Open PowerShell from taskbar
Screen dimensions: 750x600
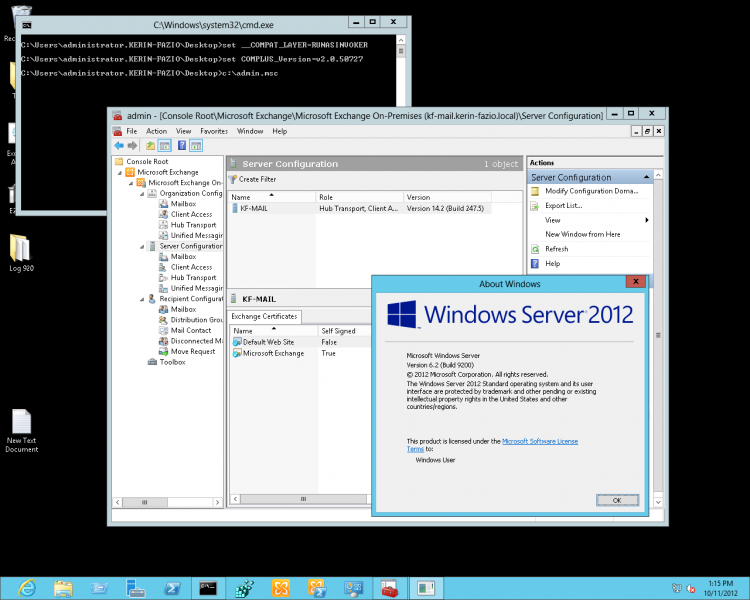point(172,588)
